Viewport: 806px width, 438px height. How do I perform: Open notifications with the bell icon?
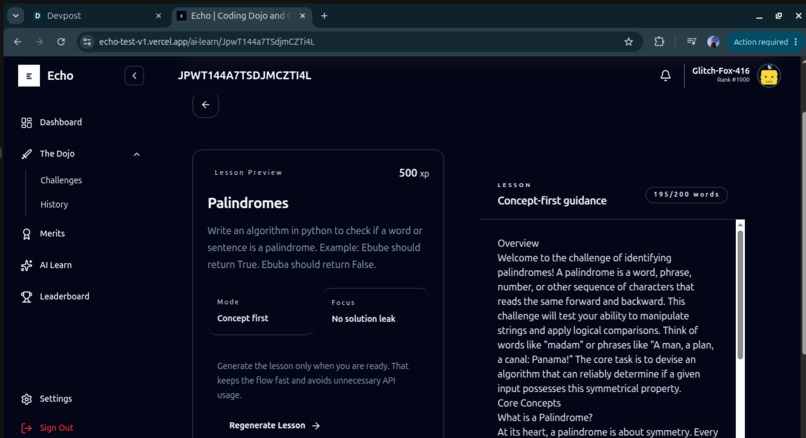(665, 76)
